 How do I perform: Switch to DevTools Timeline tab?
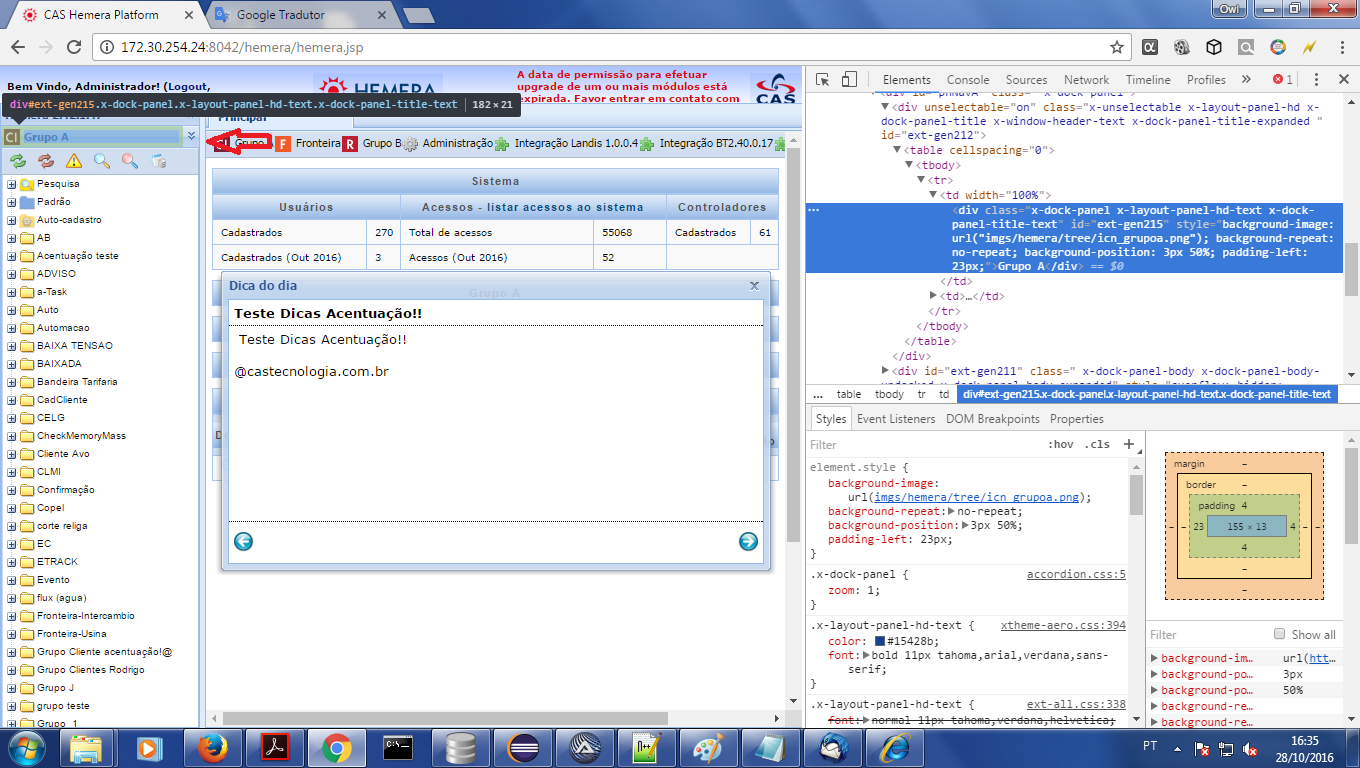point(1148,80)
